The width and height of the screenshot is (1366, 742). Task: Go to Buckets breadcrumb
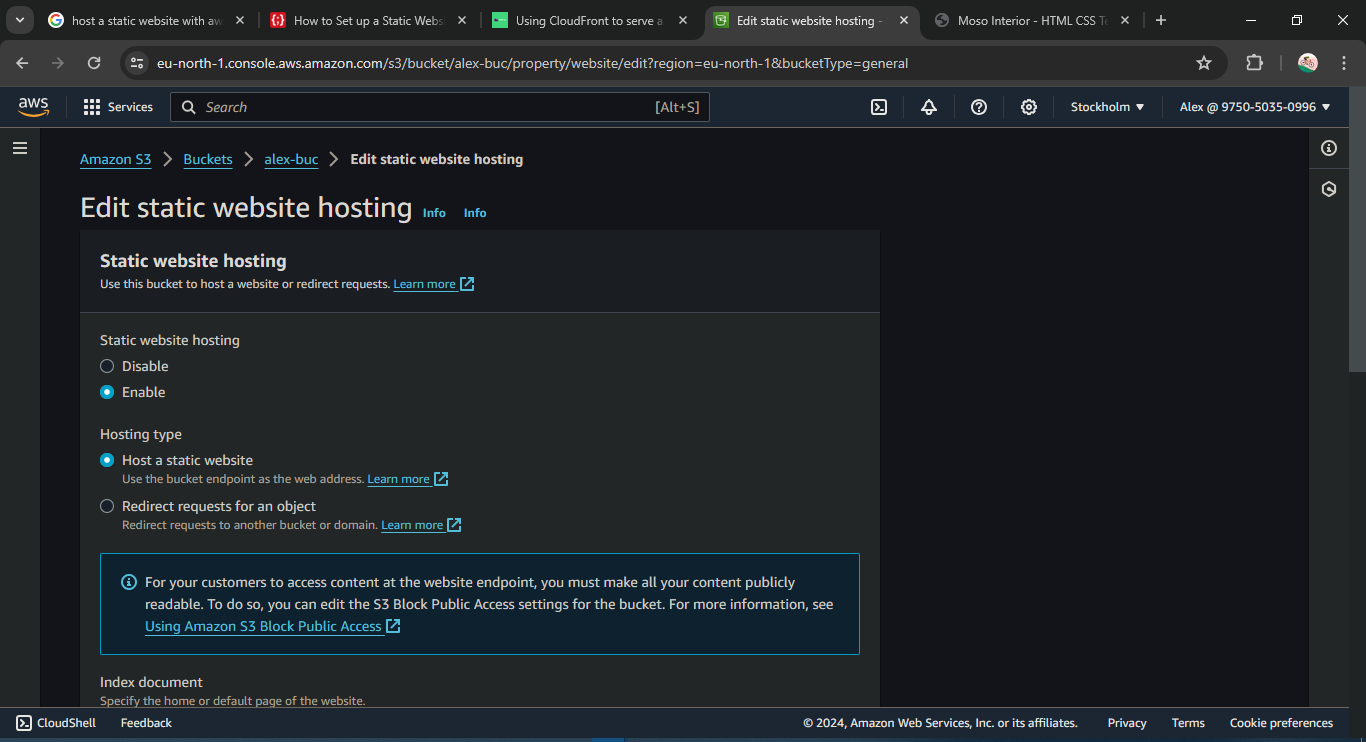coord(208,159)
